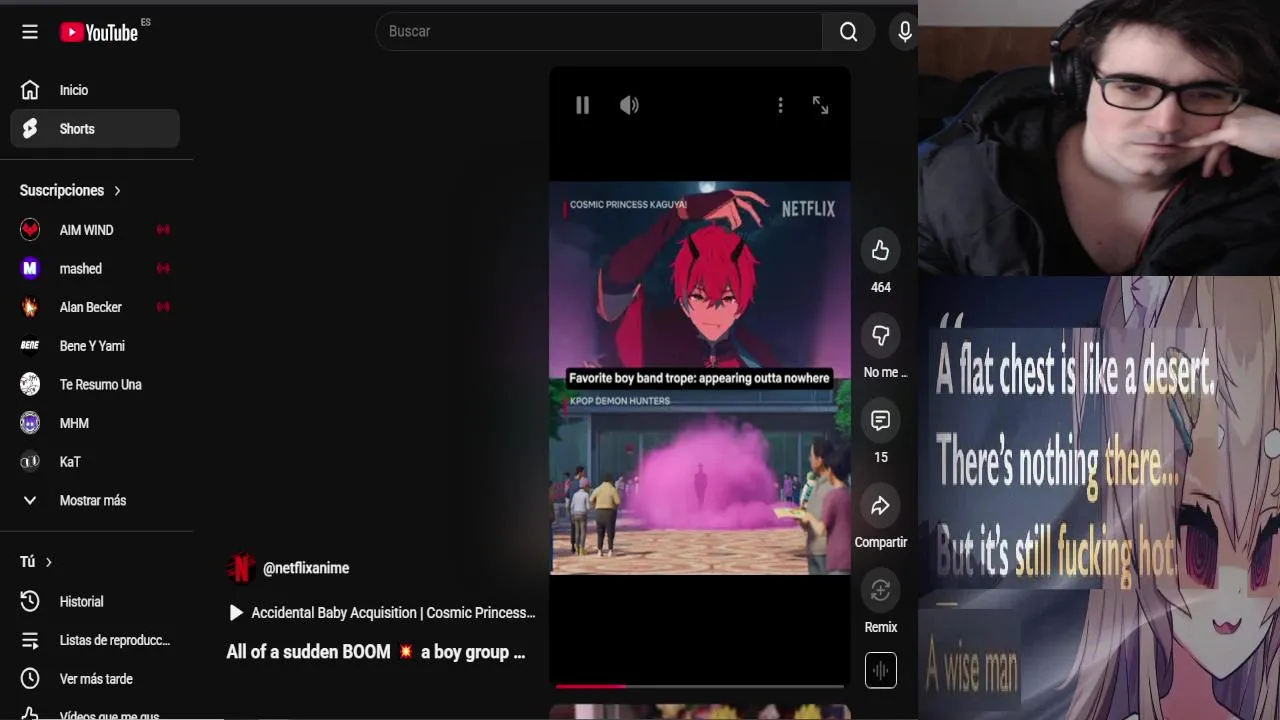The image size is (1280, 720).
Task: Click the Alan Becker live indicator
Action: (x=163, y=307)
